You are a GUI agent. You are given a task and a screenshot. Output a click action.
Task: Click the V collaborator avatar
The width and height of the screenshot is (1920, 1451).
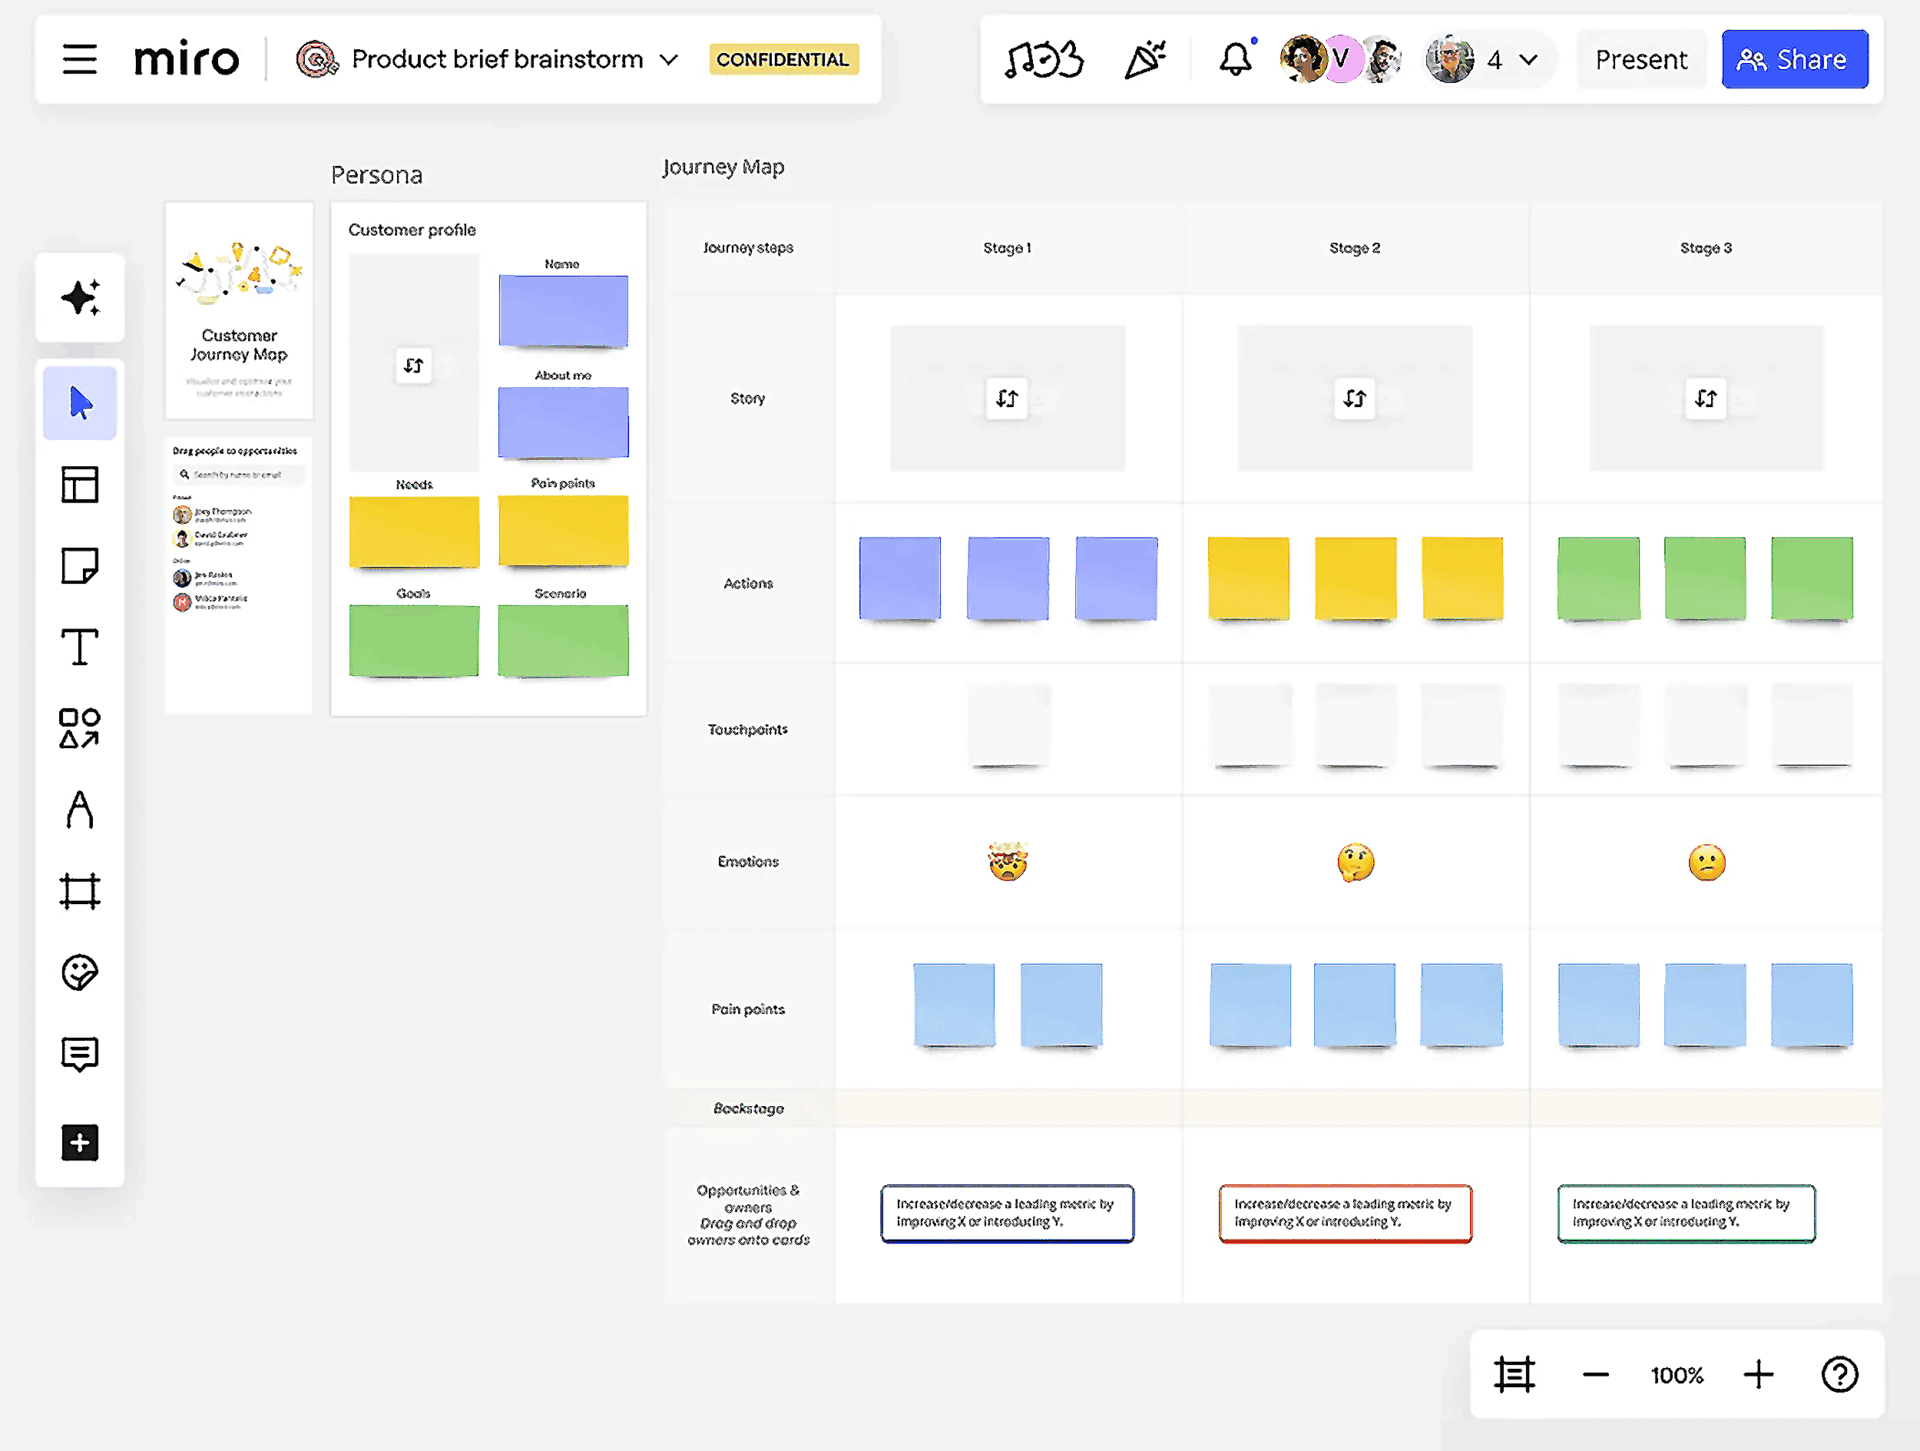pos(1342,59)
